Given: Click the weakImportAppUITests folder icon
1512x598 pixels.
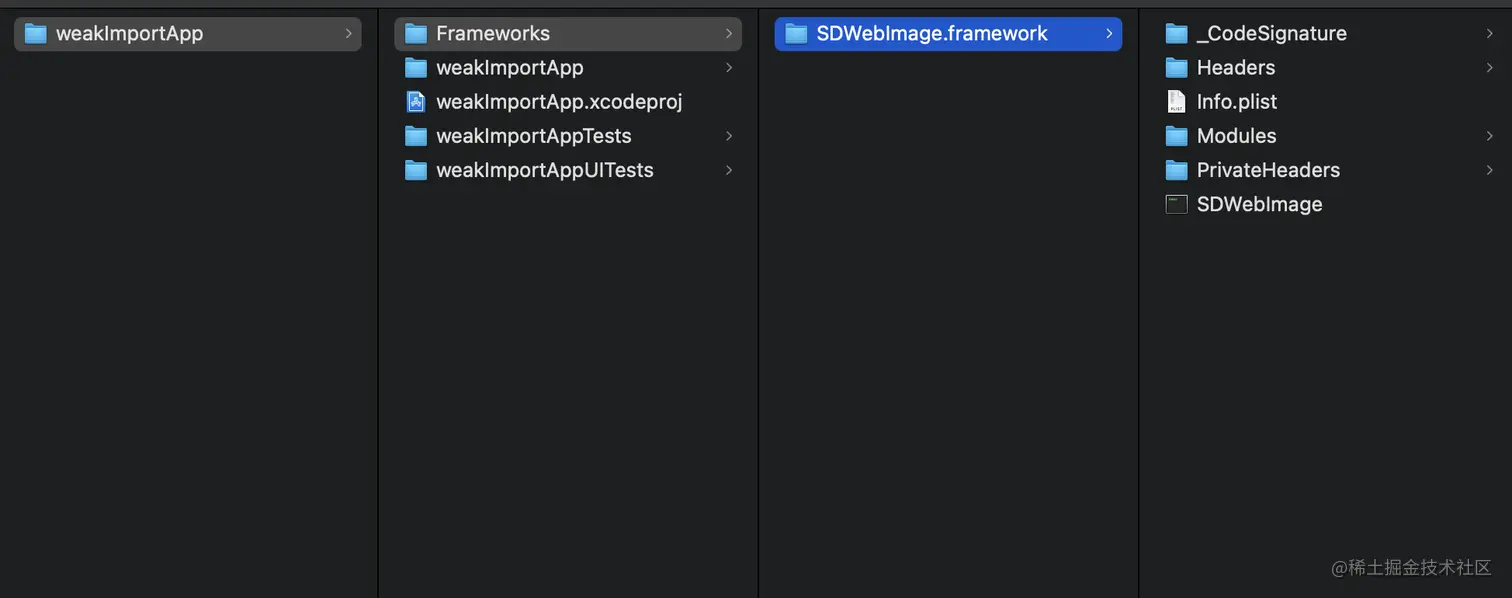Looking at the screenshot, I should (416, 170).
